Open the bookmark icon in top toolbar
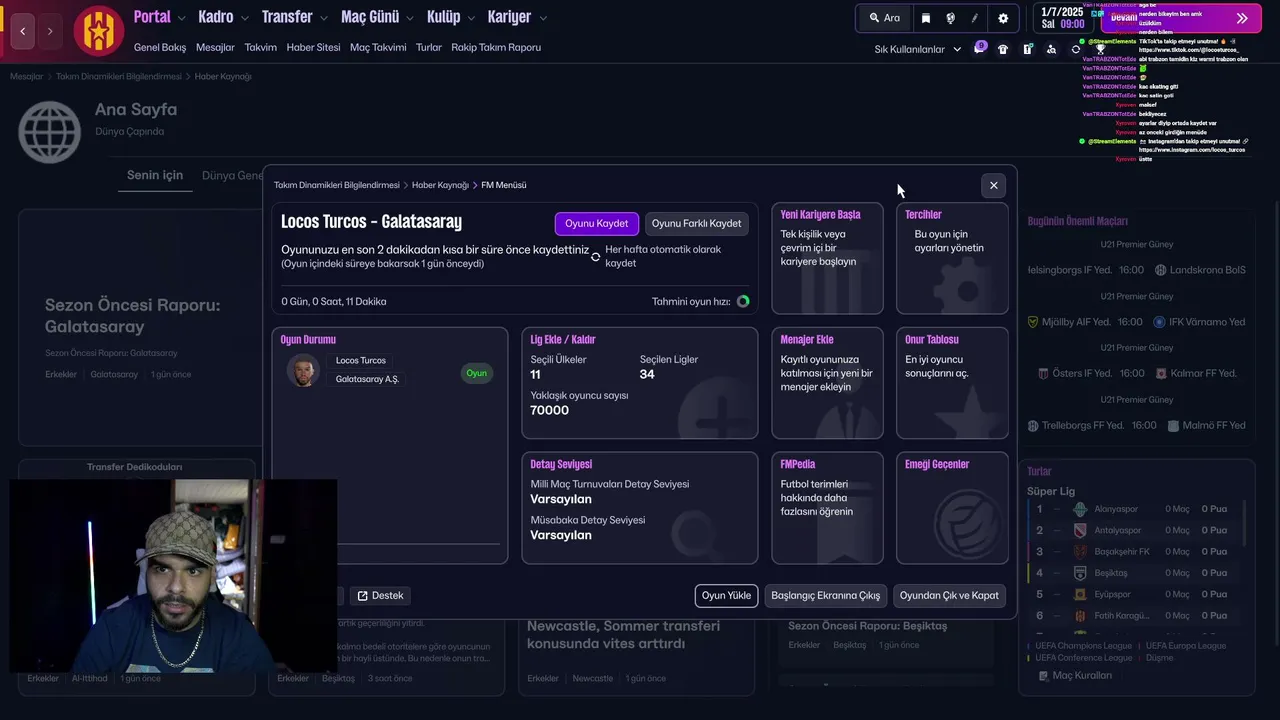1280x720 pixels. click(926, 18)
